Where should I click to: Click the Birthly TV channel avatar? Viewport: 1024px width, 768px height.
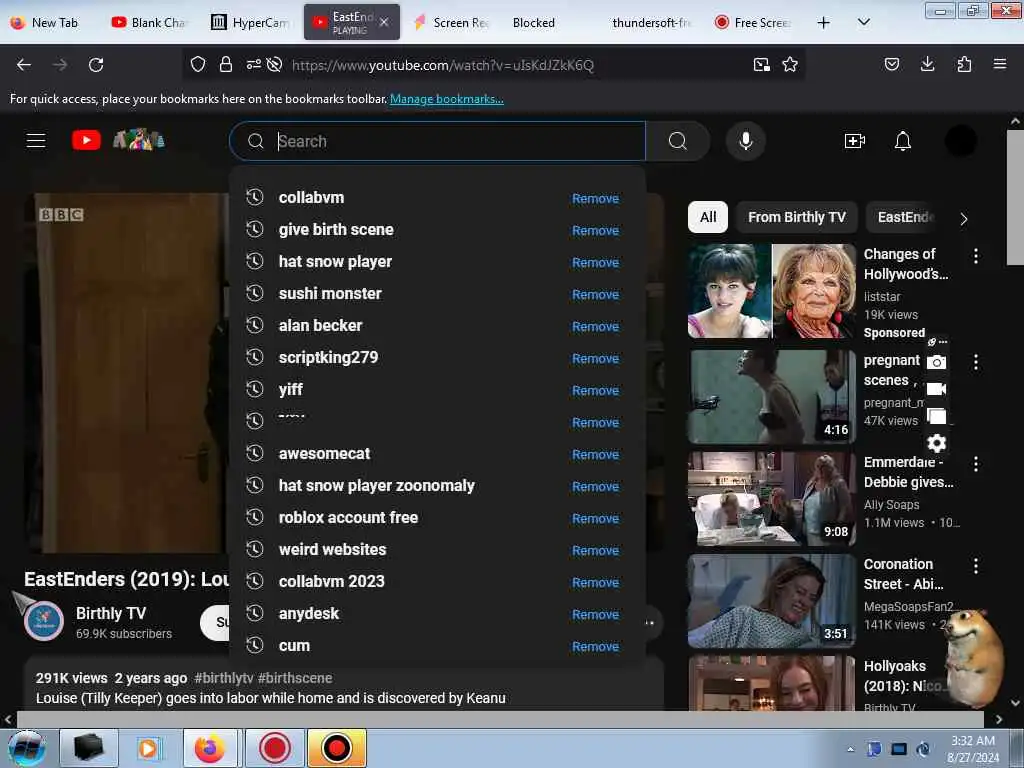(44, 621)
